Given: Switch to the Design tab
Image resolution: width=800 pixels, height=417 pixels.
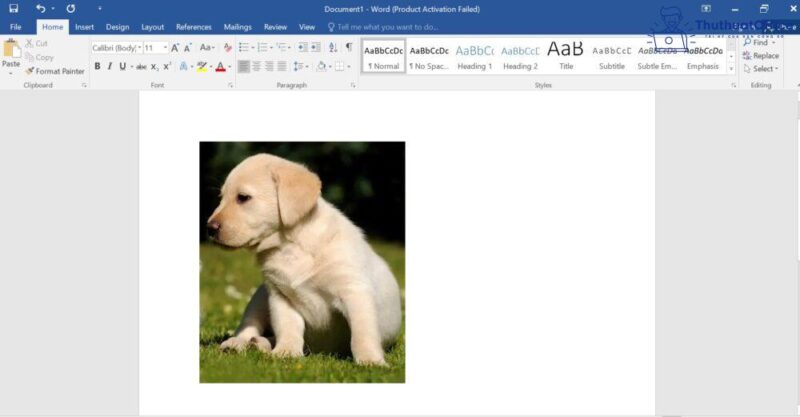Looking at the screenshot, I should [x=117, y=27].
